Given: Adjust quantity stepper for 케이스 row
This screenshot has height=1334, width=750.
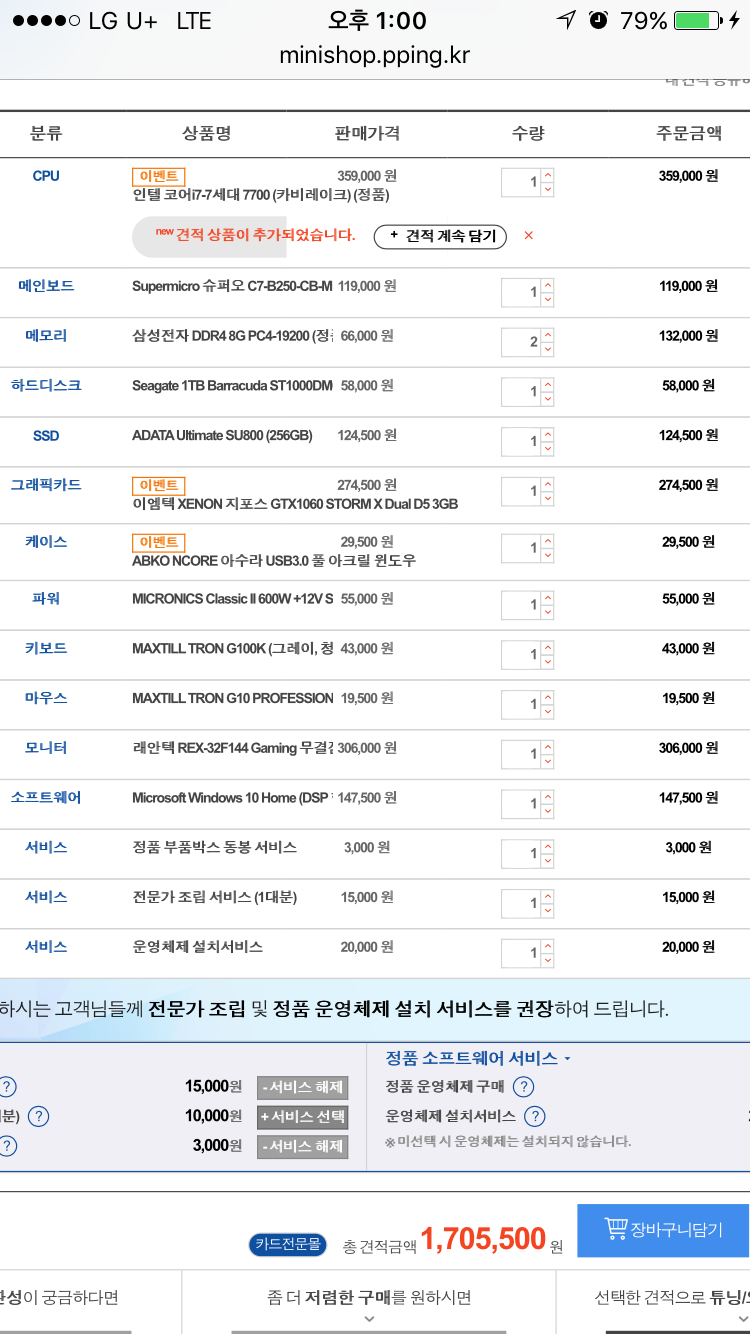Looking at the screenshot, I should click(548, 549).
